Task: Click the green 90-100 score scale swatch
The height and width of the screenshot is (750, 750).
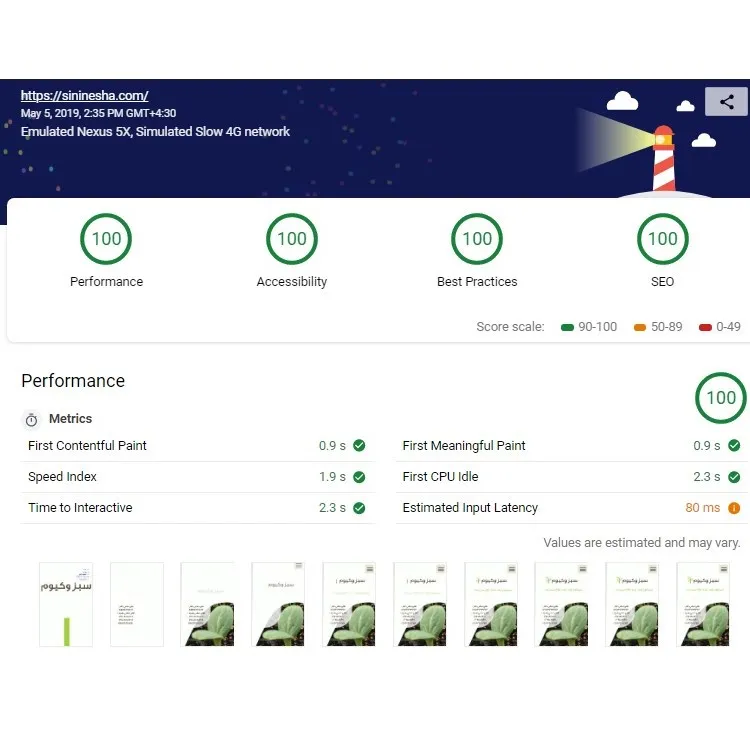Action: 568,327
